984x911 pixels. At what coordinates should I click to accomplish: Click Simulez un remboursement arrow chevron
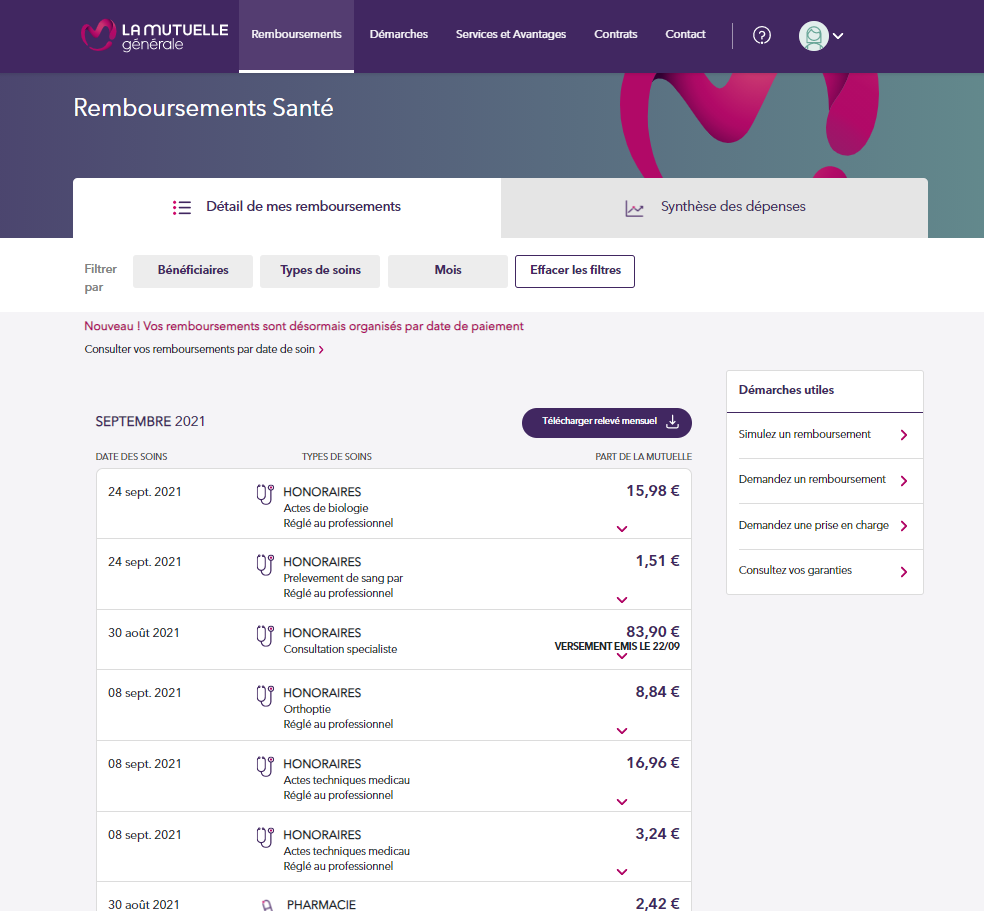pos(905,435)
